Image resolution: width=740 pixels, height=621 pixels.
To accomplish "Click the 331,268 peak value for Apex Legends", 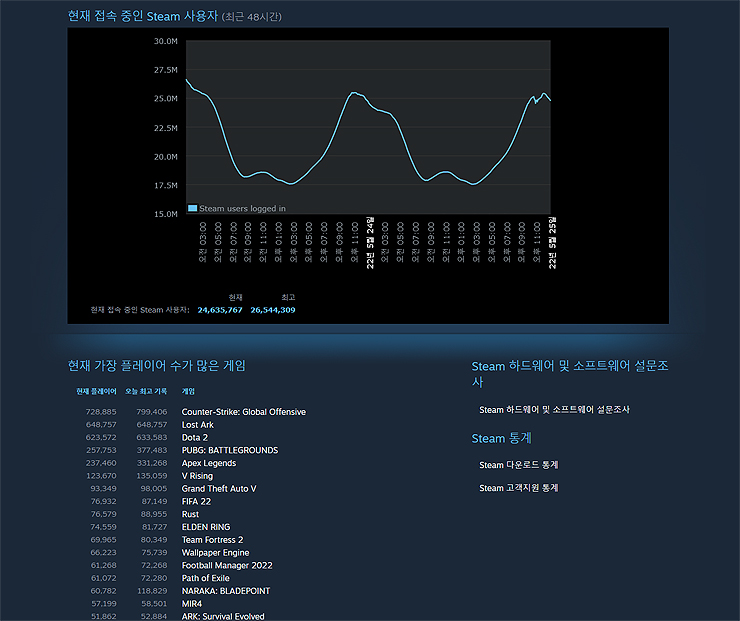I will click(151, 463).
